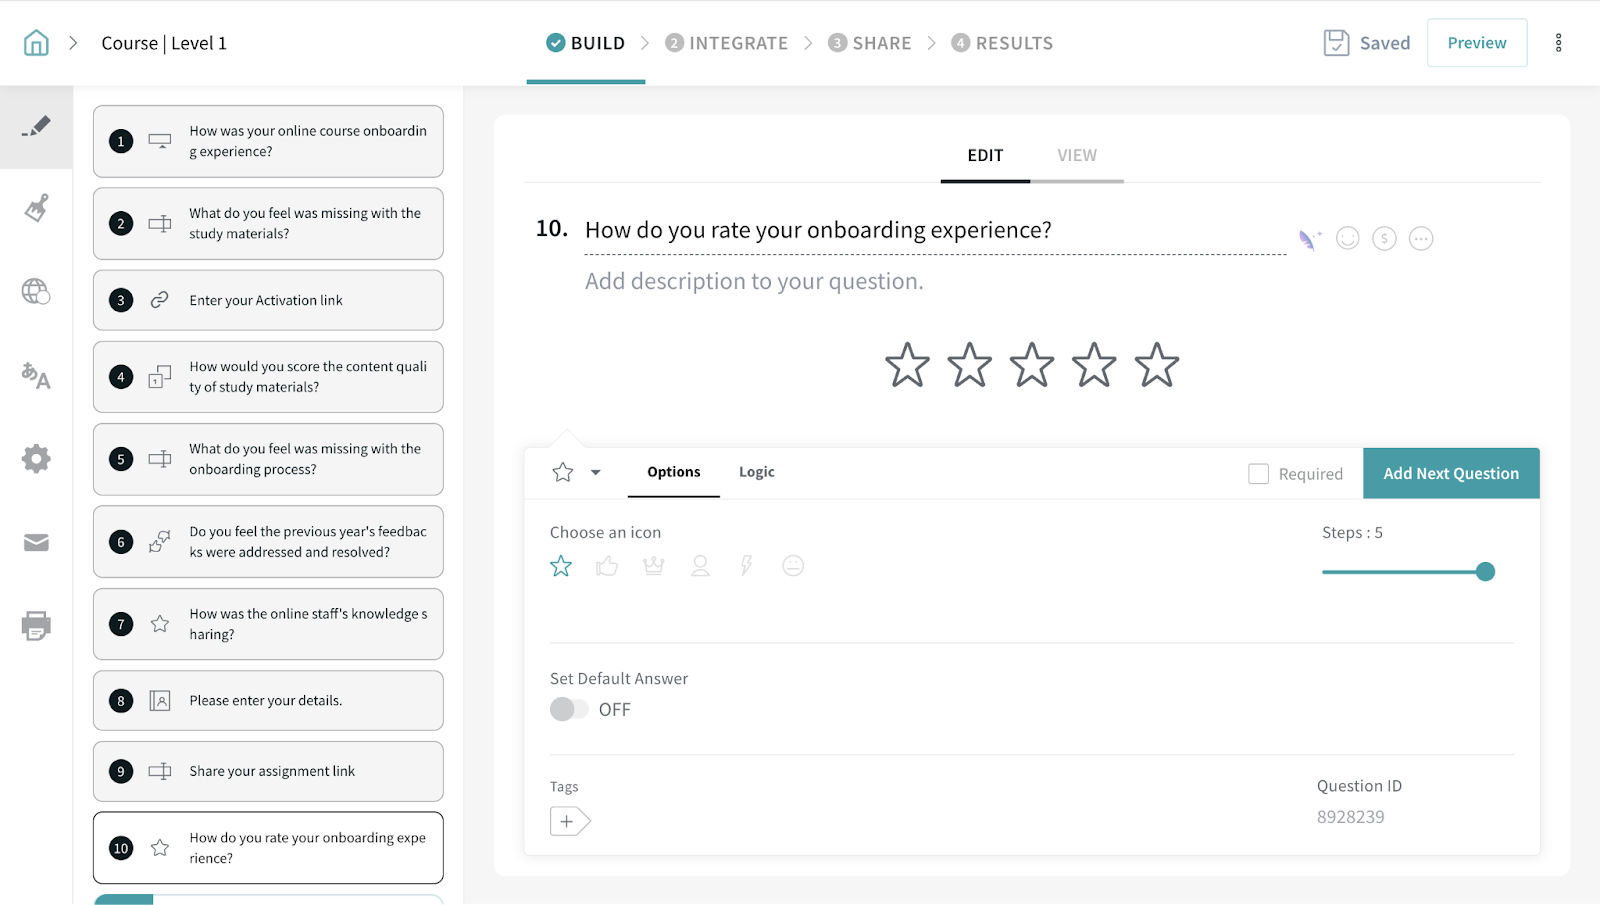
Task: Open the gear settings icon in sidebar
Action: (x=36, y=459)
